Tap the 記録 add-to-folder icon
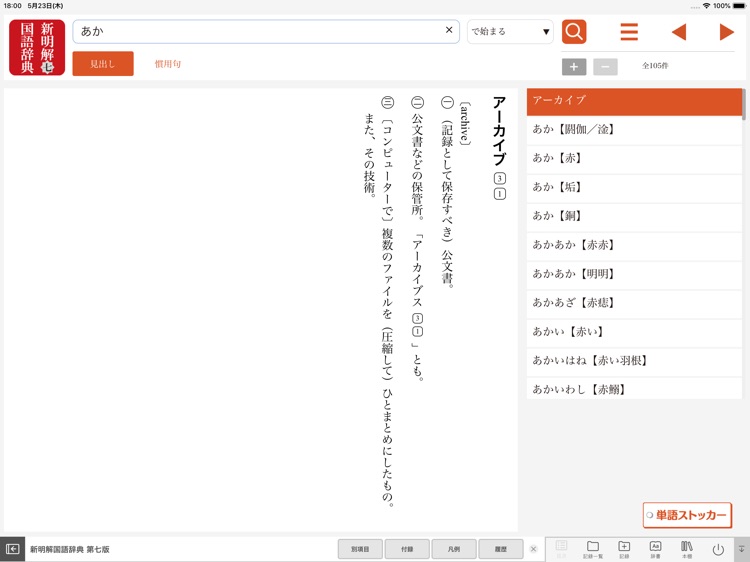Screen dimensions: 750x562 coord(624,549)
